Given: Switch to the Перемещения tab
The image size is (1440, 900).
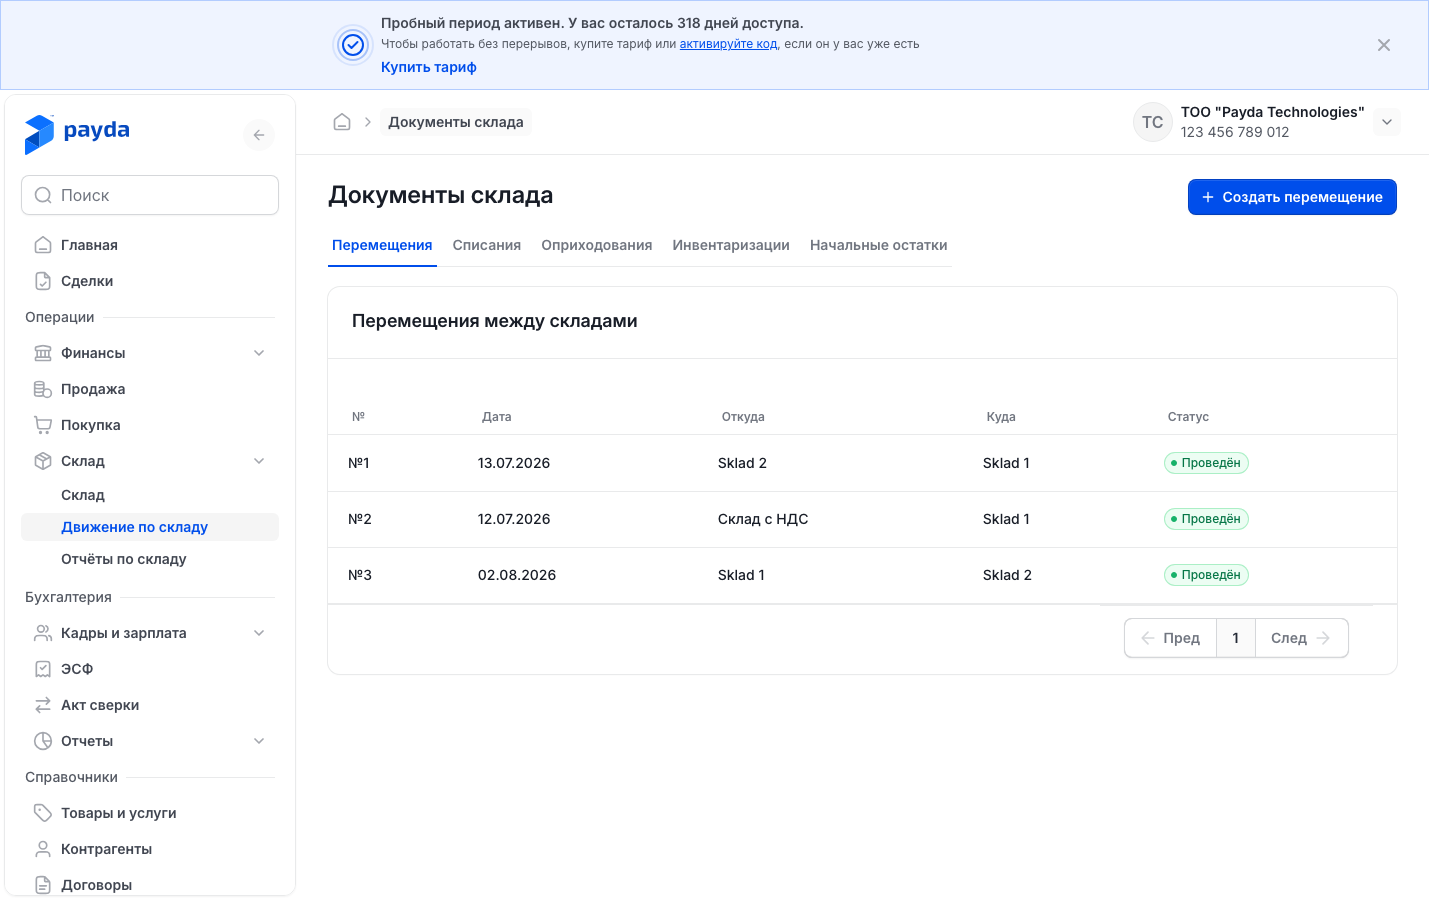Looking at the screenshot, I should click(382, 245).
